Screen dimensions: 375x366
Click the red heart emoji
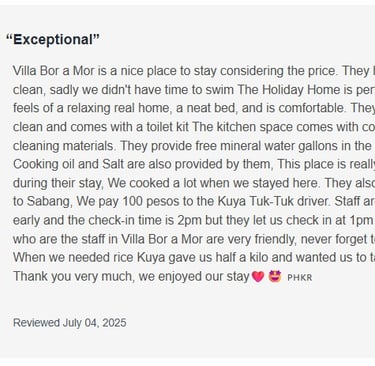[258, 277]
